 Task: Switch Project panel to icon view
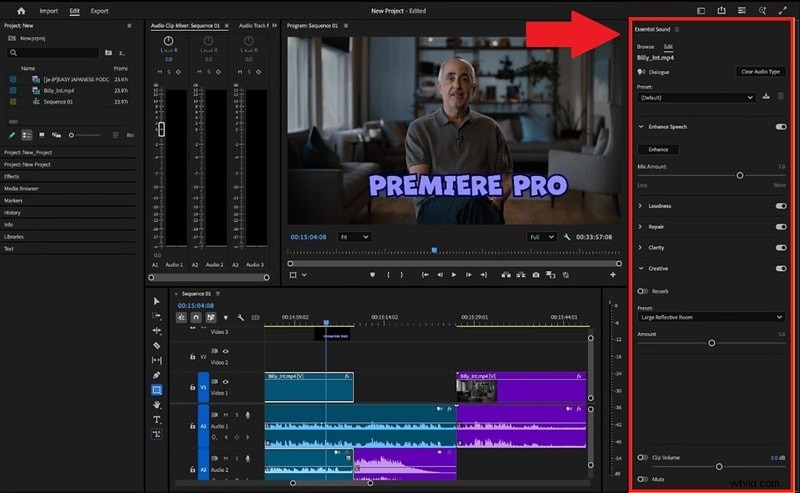[x=42, y=135]
